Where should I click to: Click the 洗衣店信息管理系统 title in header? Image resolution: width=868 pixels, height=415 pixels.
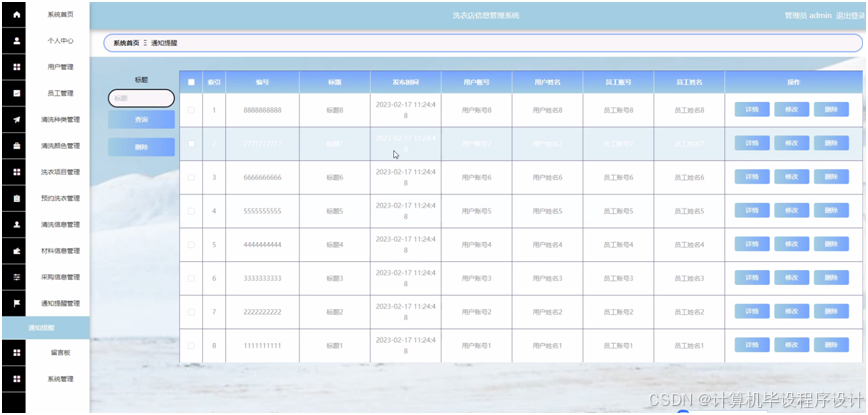[x=485, y=15]
